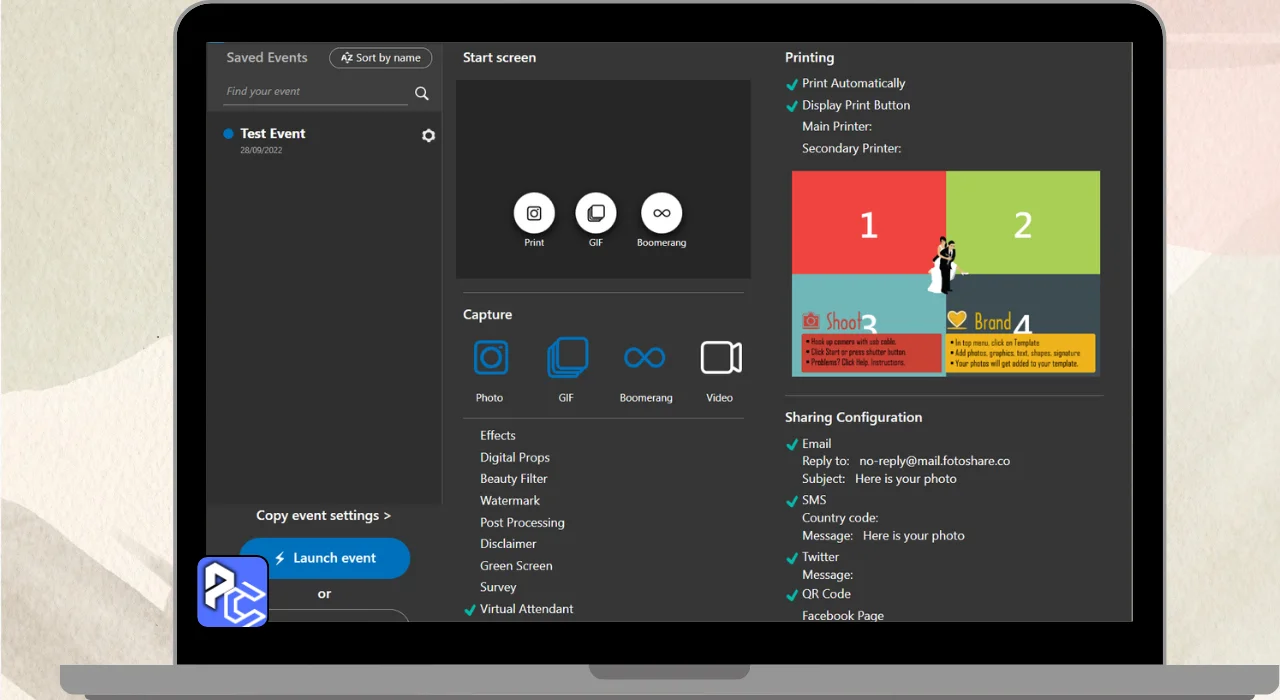Viewport: 1280px width, 700px height.
Task: Open the Green Screen settings item
Action: (x=516, y=566)
